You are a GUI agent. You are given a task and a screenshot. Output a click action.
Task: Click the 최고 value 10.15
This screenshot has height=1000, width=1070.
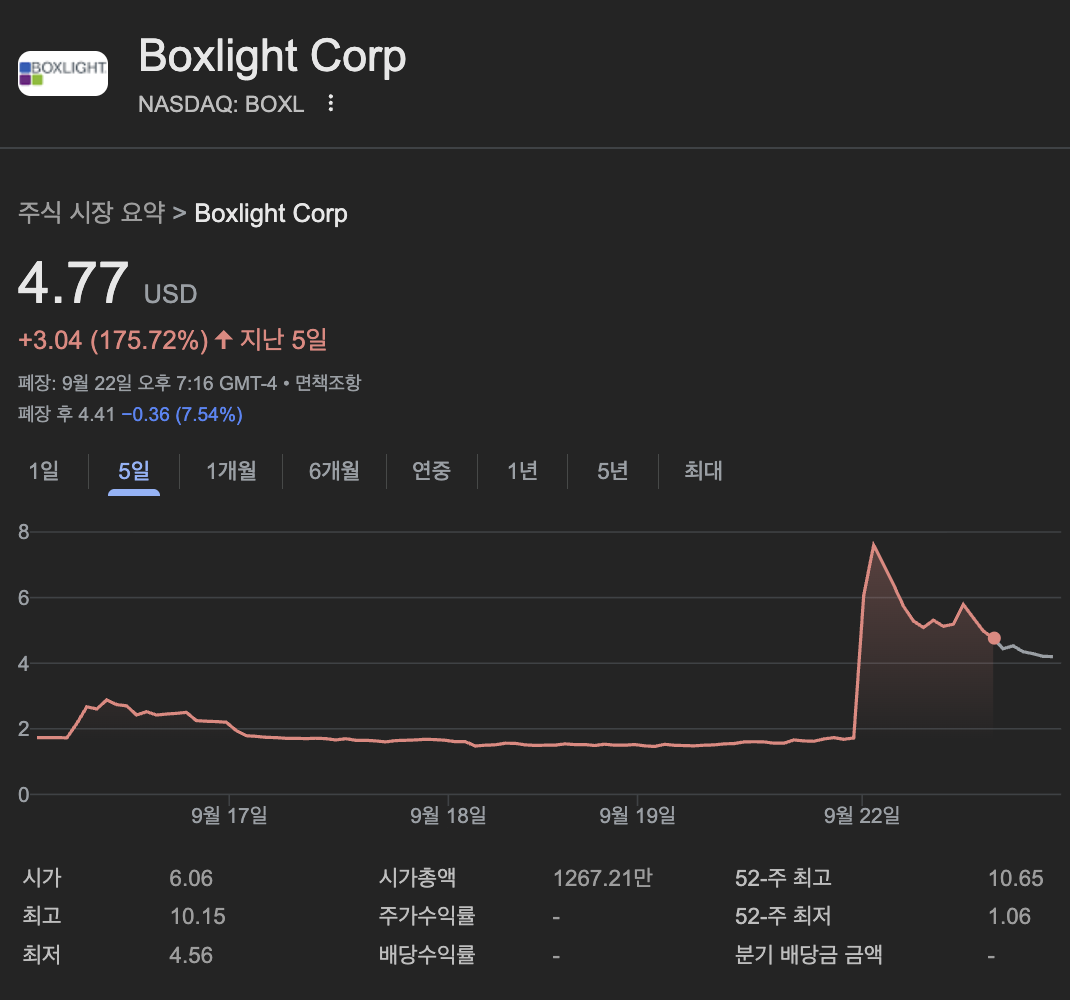[x=198, y=916]
